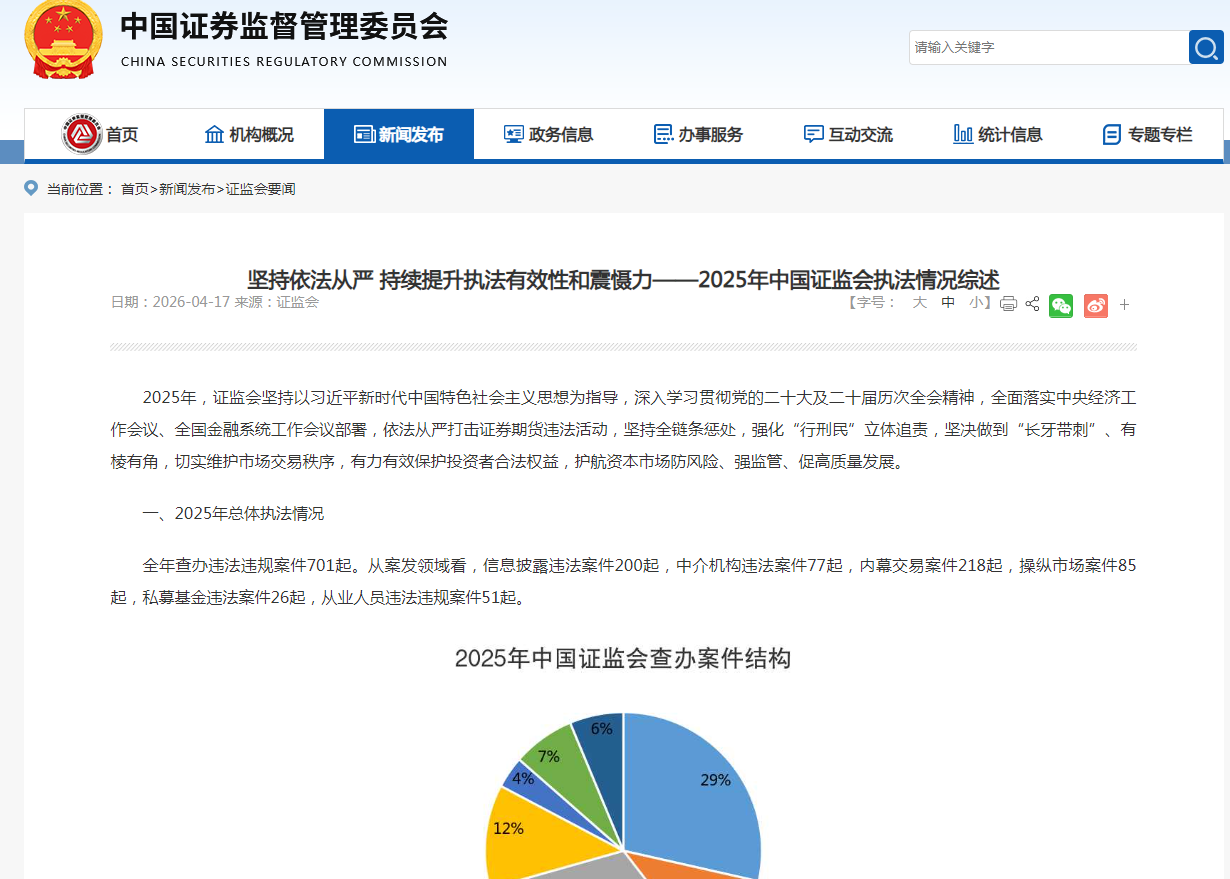Click the location pin icon in breadcrumb
Screen dimensions: 1230x879
pos(31,188)
